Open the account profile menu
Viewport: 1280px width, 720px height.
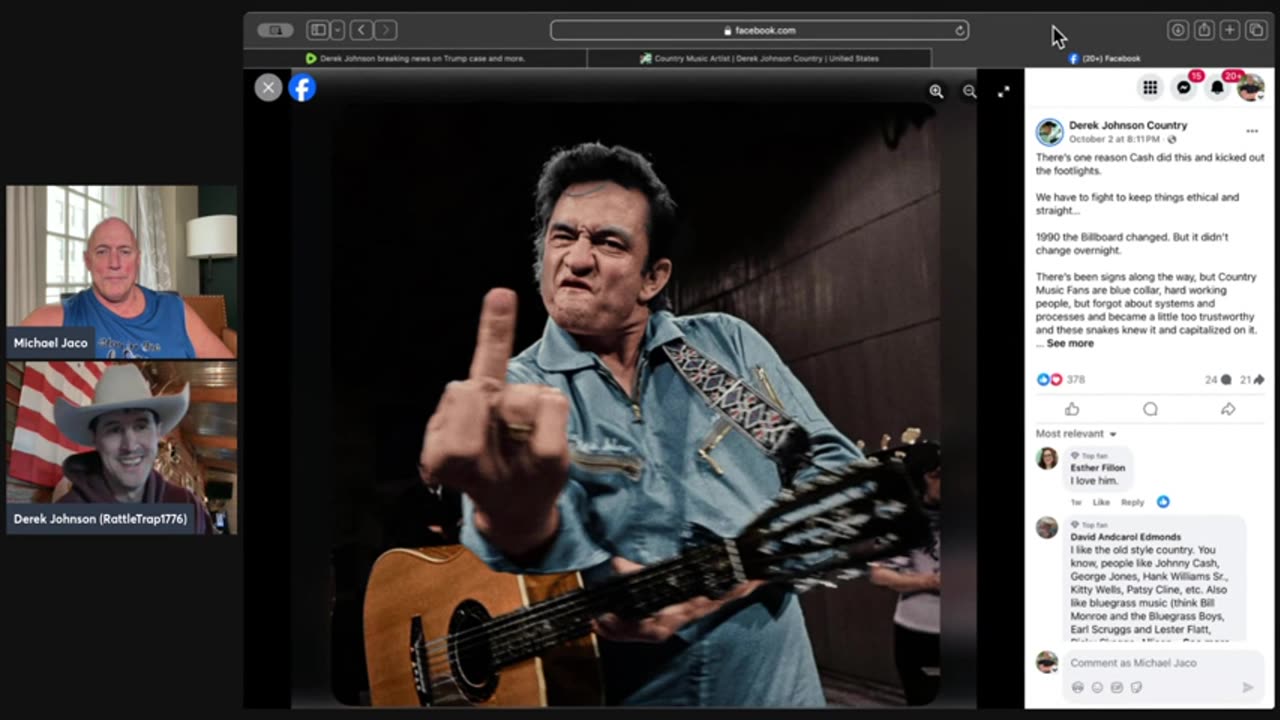tap(1250, 88)
